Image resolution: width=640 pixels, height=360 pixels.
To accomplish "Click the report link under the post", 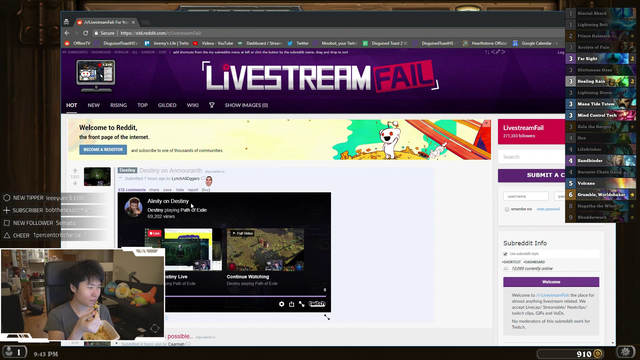I will click(193, 190).
